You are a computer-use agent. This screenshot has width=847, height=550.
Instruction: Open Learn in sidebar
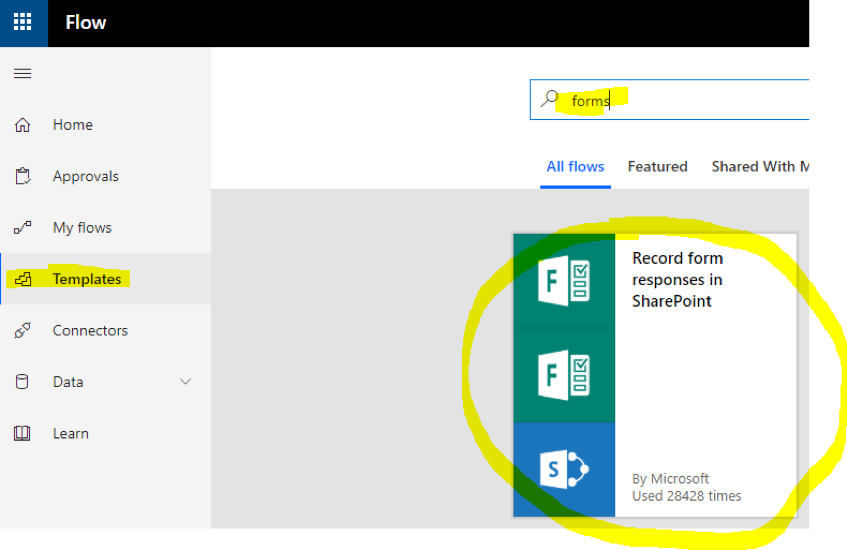click(x=71, y=433)
